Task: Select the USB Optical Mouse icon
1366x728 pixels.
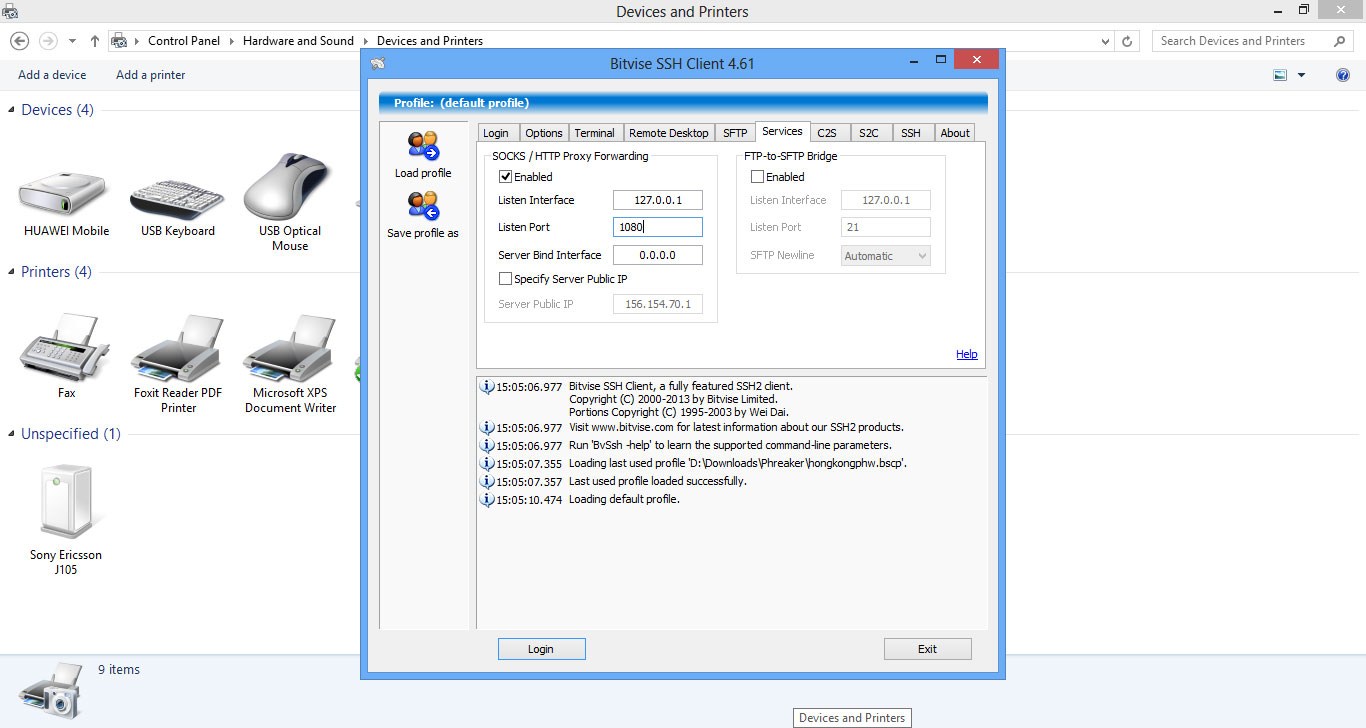Action: click(288, 185)
